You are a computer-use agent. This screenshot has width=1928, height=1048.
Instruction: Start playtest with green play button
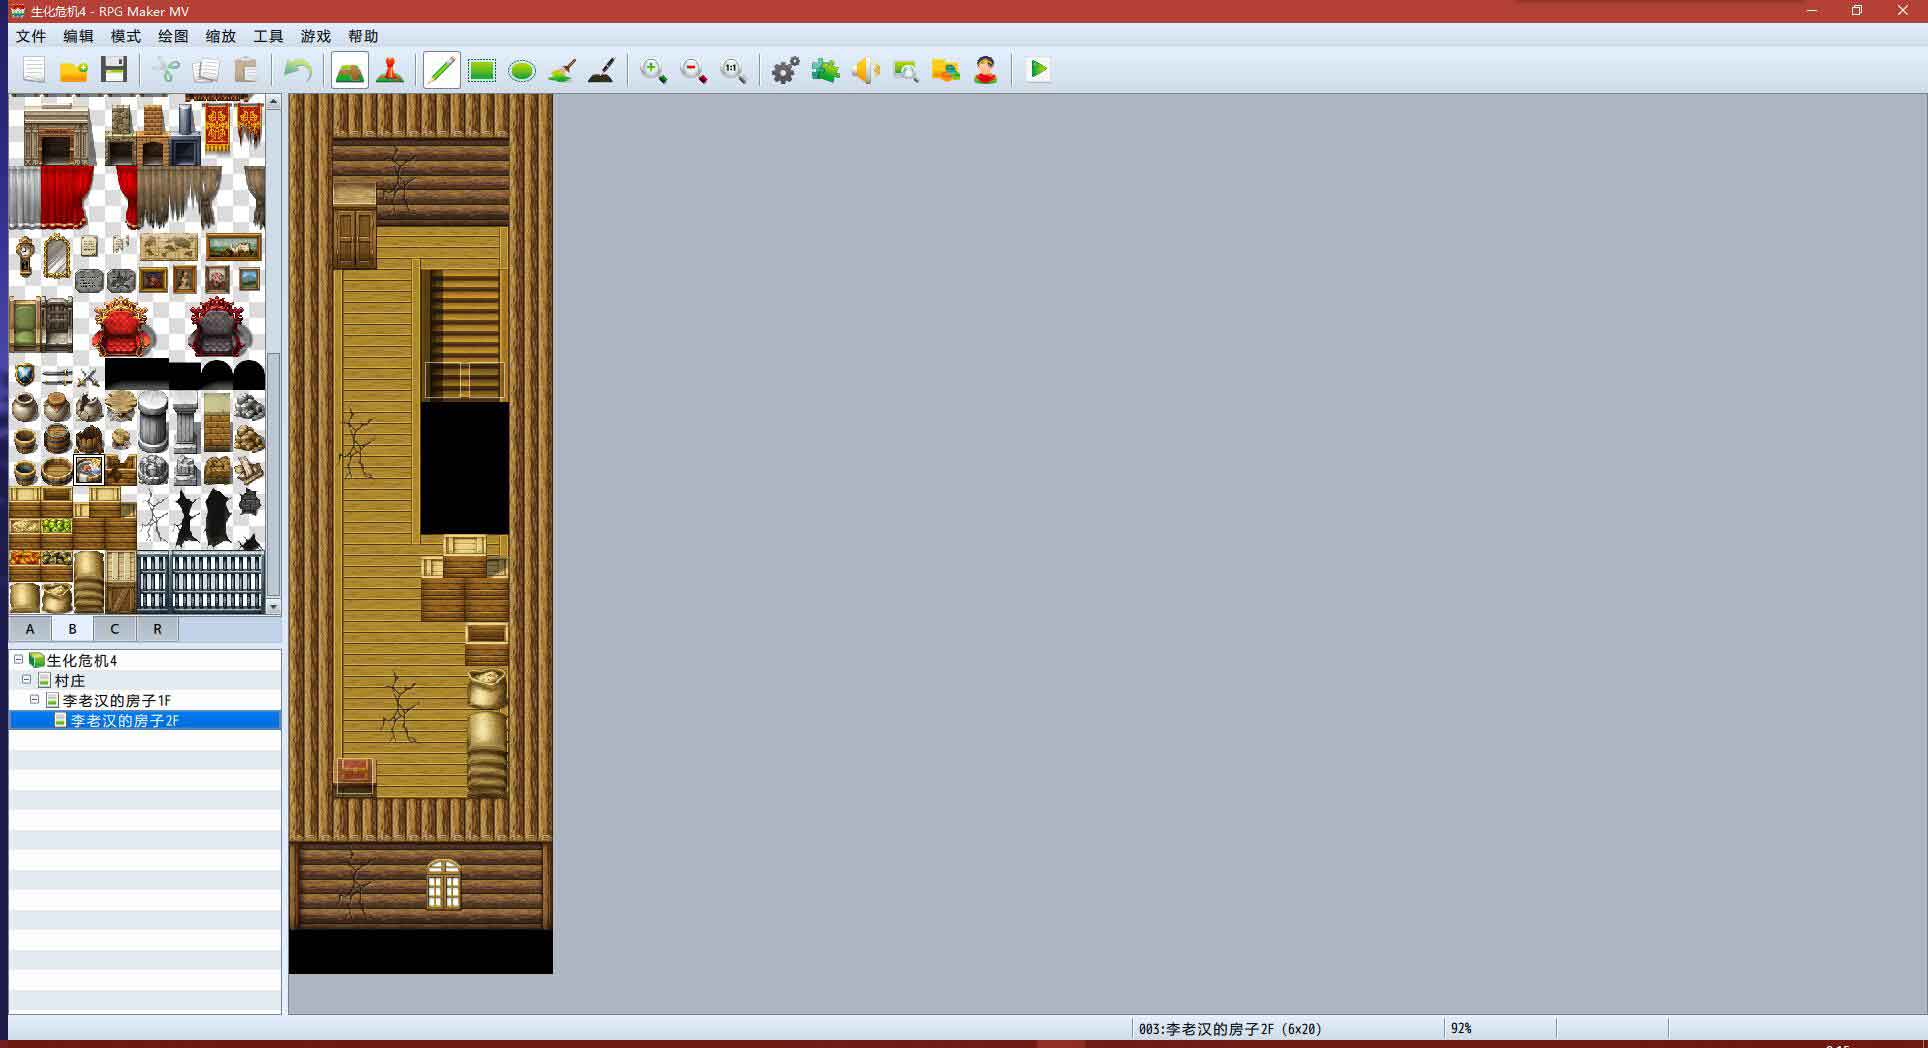(x=1038, y=69)
